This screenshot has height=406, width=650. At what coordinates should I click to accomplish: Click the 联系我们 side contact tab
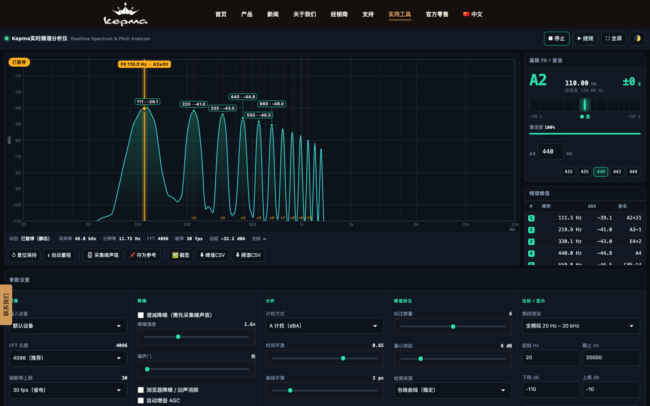point(6,305)
